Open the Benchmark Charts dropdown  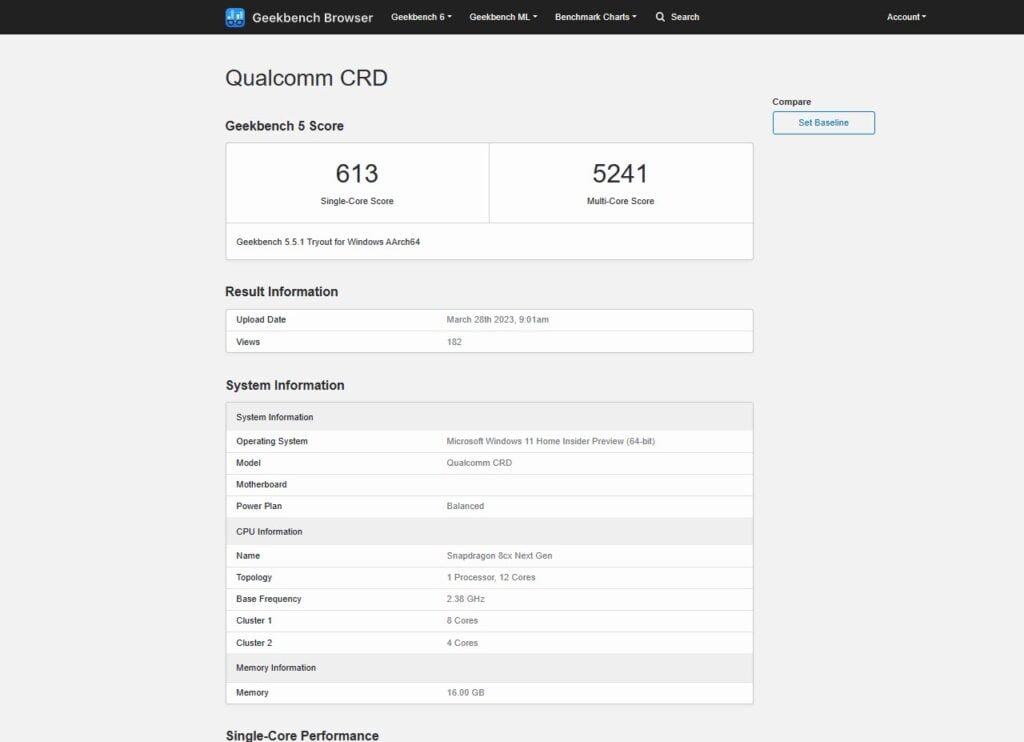click(x=596, y=17)
